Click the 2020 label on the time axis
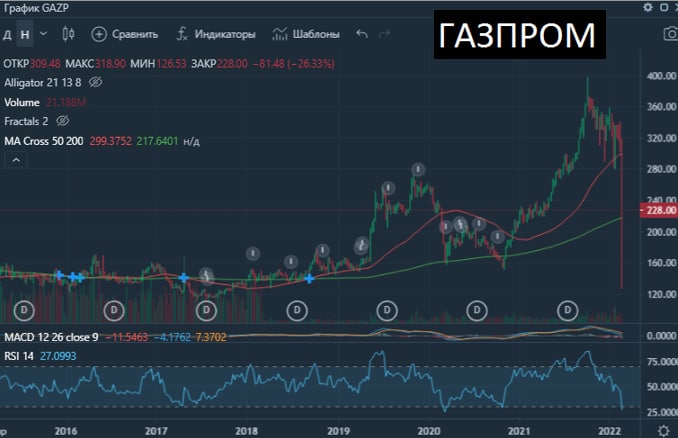This screenshot has width=678, height=438. point(429,431)
